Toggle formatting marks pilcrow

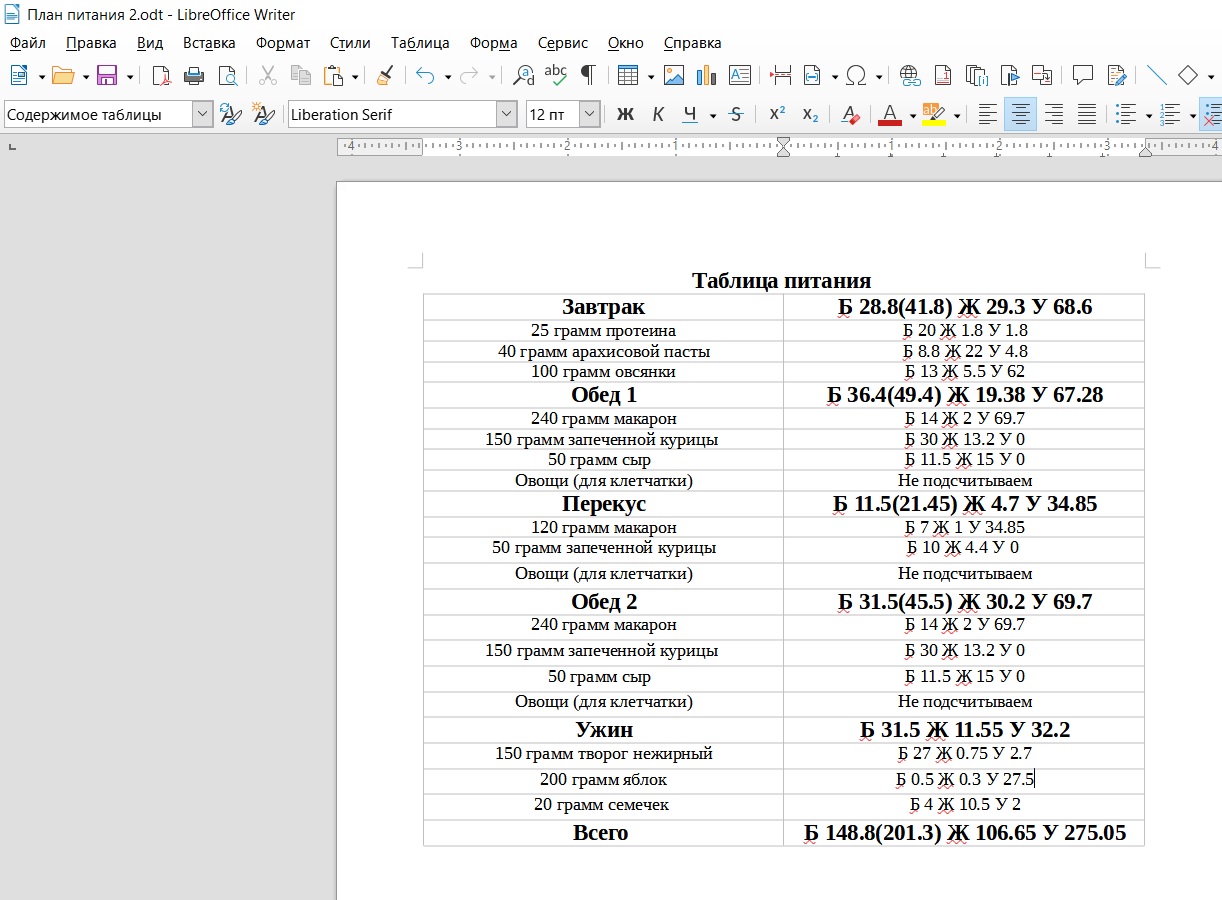[588, 75]
